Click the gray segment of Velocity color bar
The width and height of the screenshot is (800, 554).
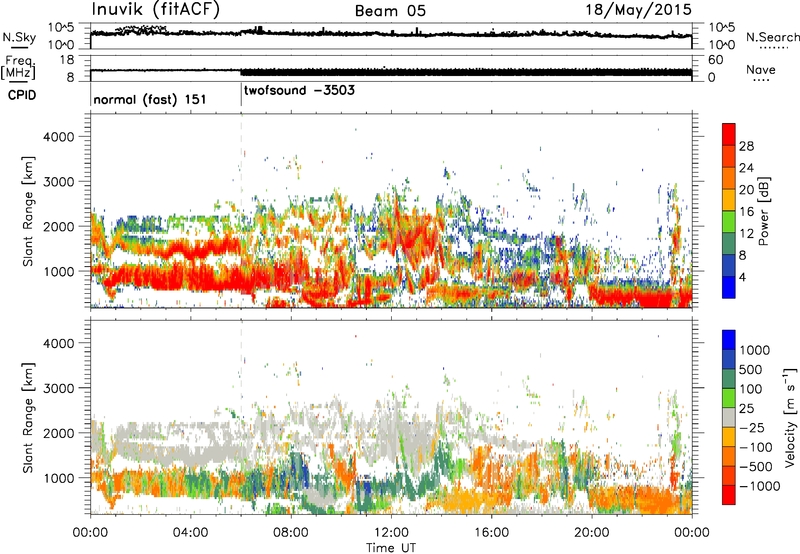point(729,417)
